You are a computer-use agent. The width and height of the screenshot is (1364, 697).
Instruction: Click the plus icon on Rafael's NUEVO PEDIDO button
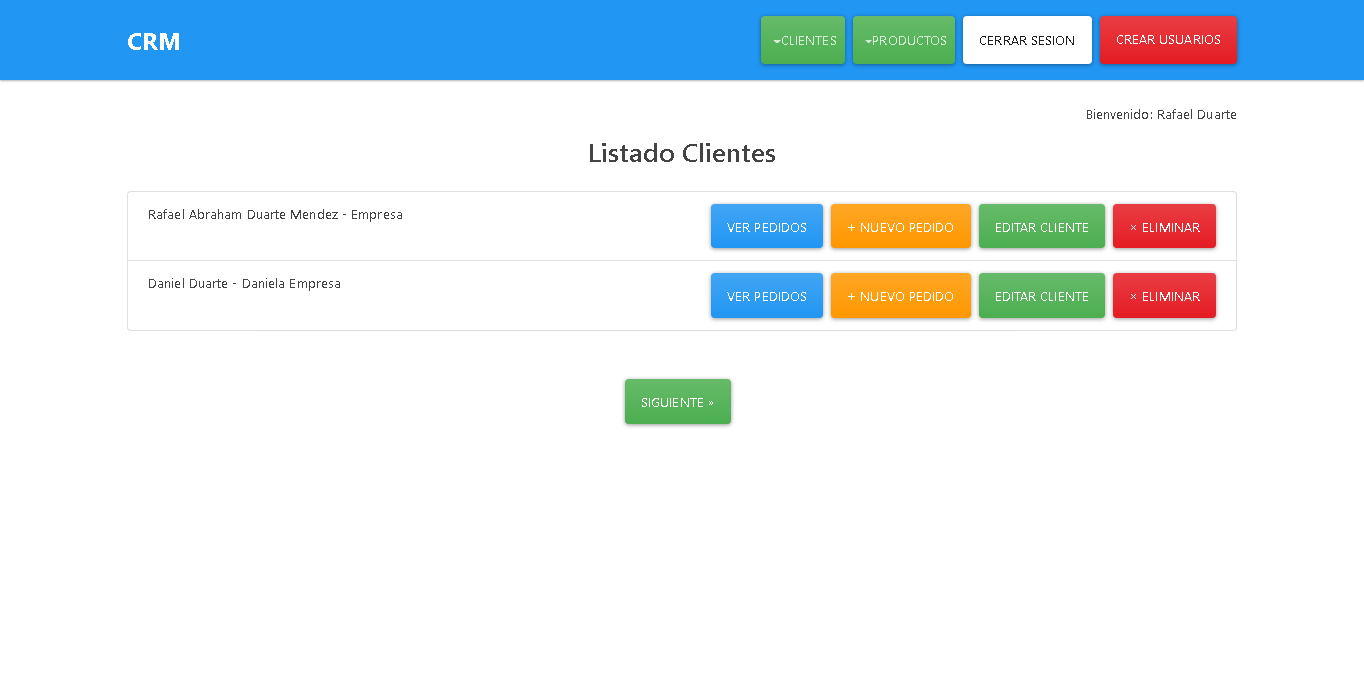849,226
